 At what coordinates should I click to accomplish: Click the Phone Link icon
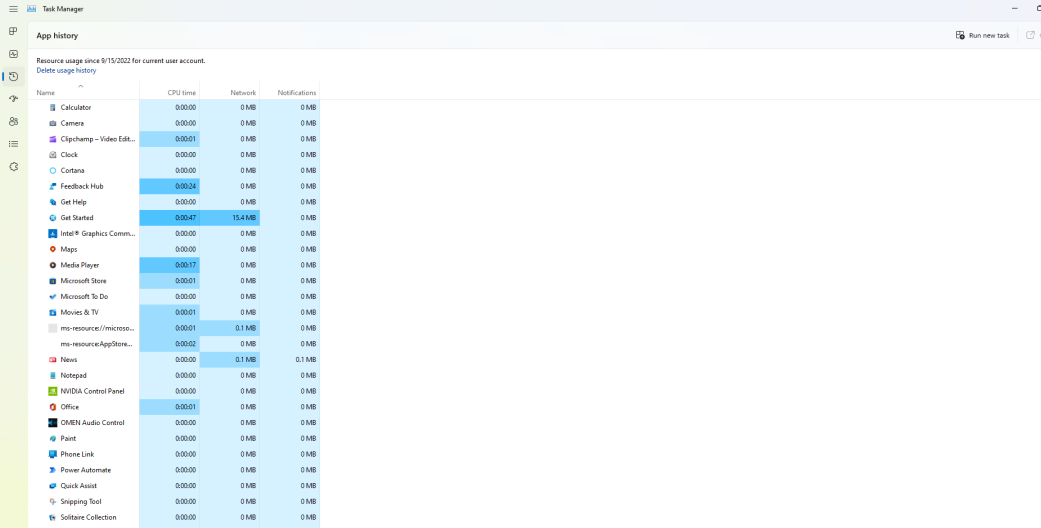click(x=53, y=454)
